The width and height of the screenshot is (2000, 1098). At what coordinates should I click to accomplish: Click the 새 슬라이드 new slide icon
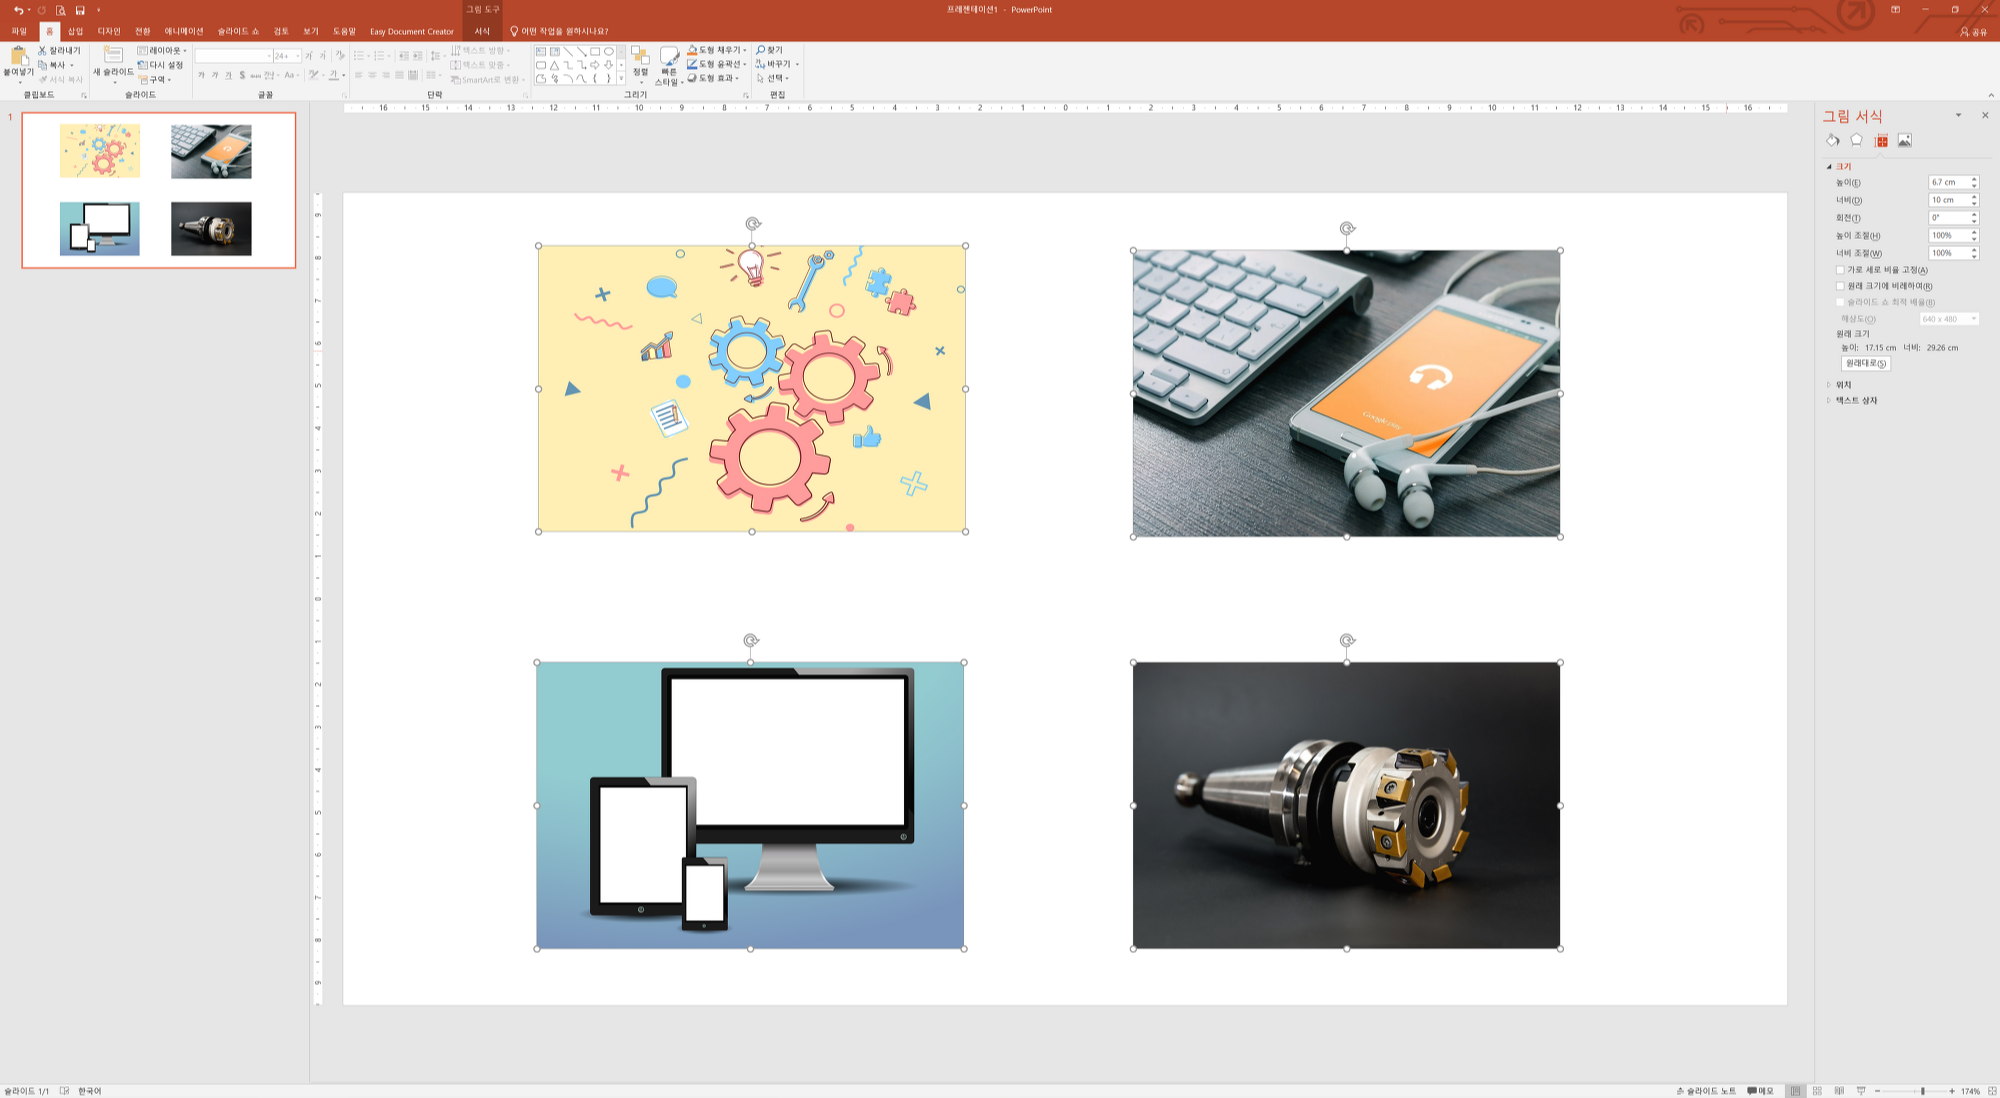click(x=113, y=56)
